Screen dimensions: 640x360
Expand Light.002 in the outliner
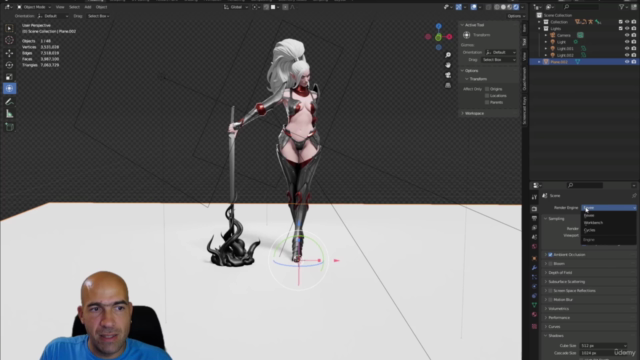click(x=546, y=55)
